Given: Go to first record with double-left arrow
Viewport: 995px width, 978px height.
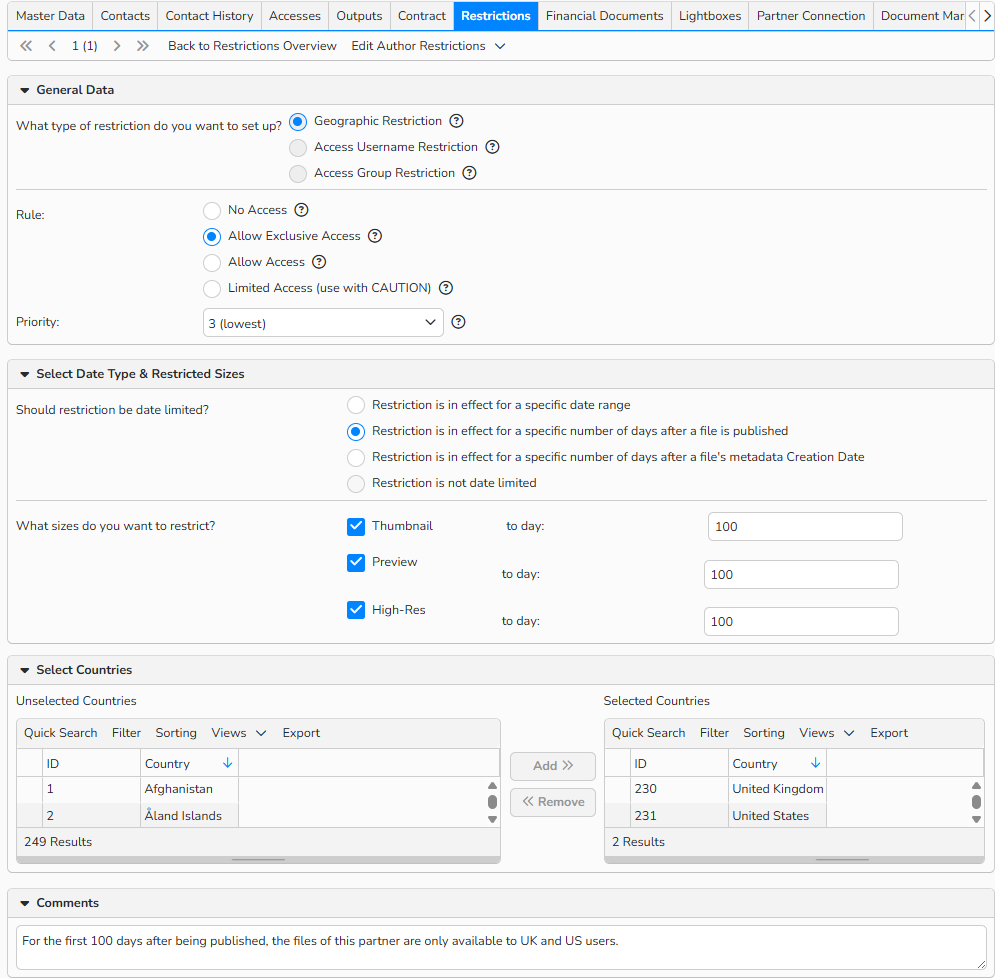Looking at the screenshot, I should click(26, 46).
